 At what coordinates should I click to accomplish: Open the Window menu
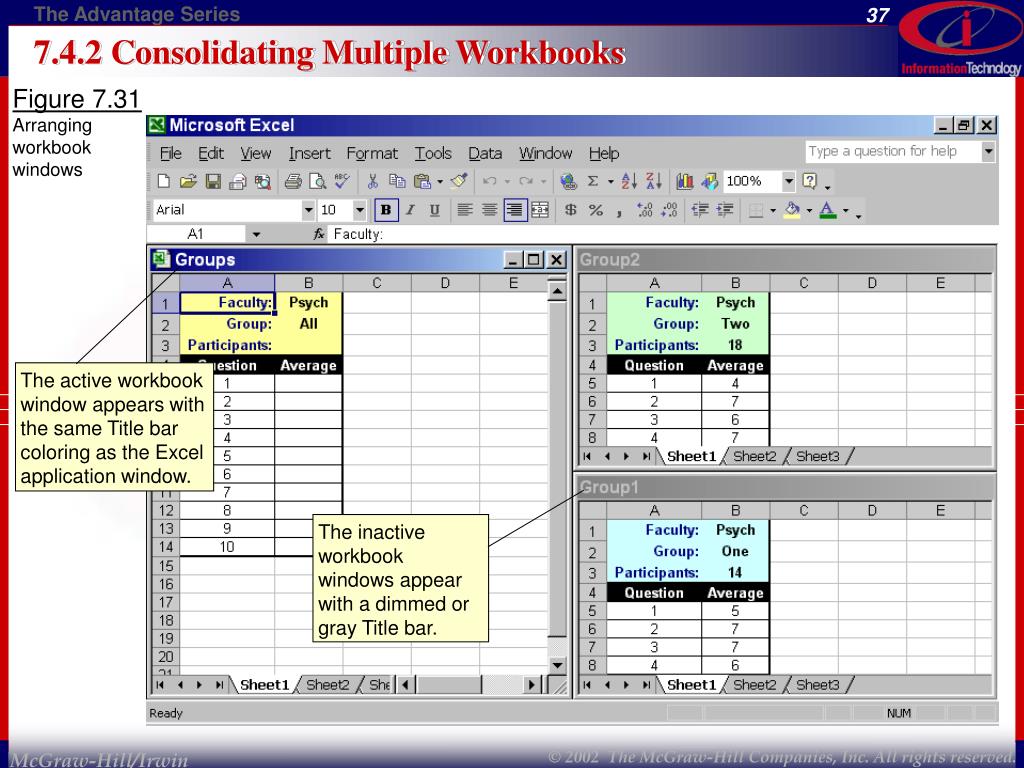[x=545, y=153]
